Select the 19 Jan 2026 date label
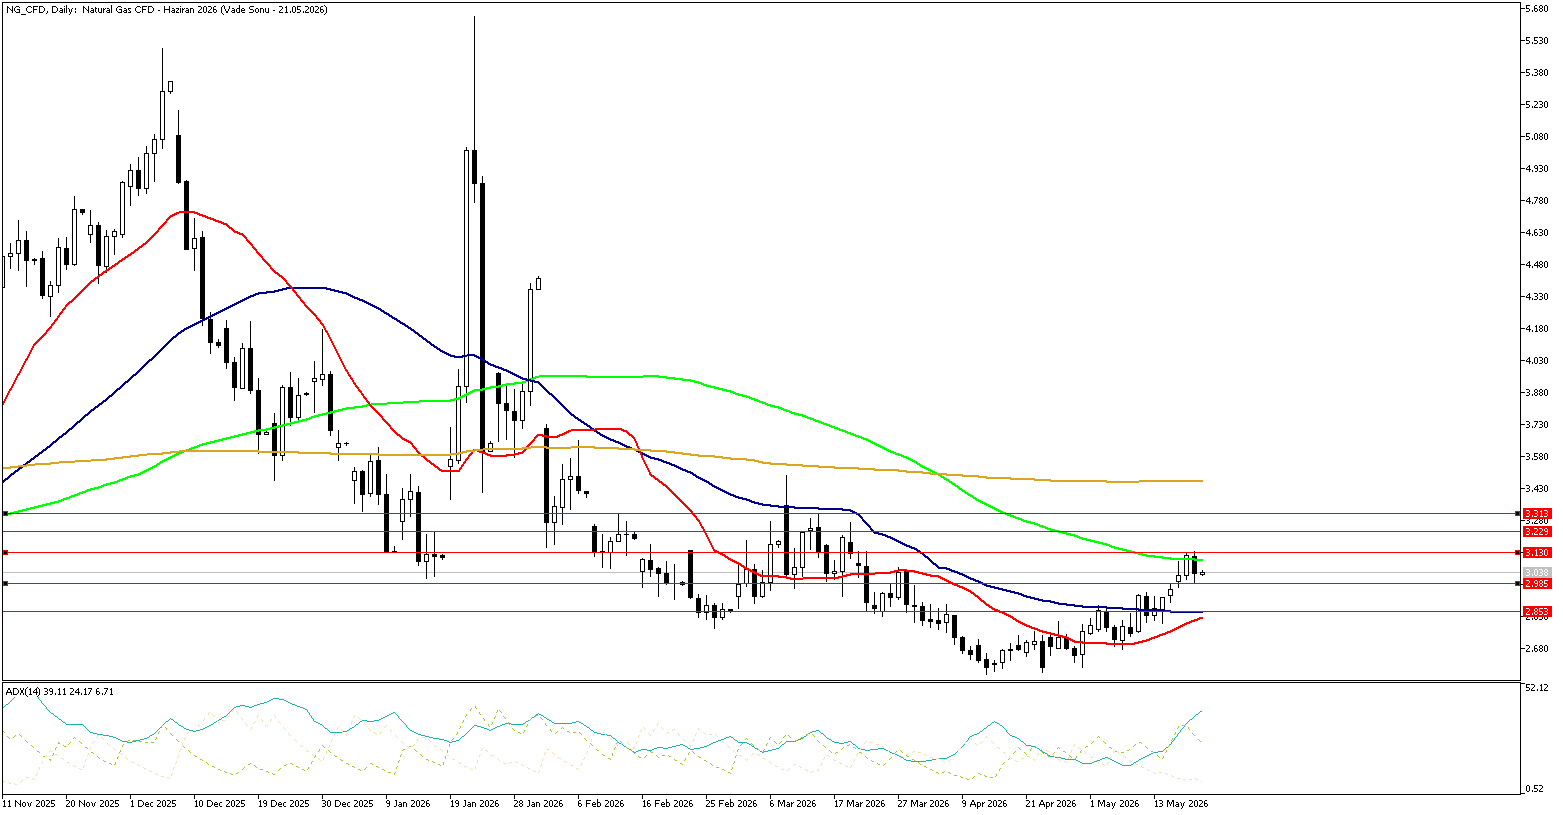 pos(474,803)
